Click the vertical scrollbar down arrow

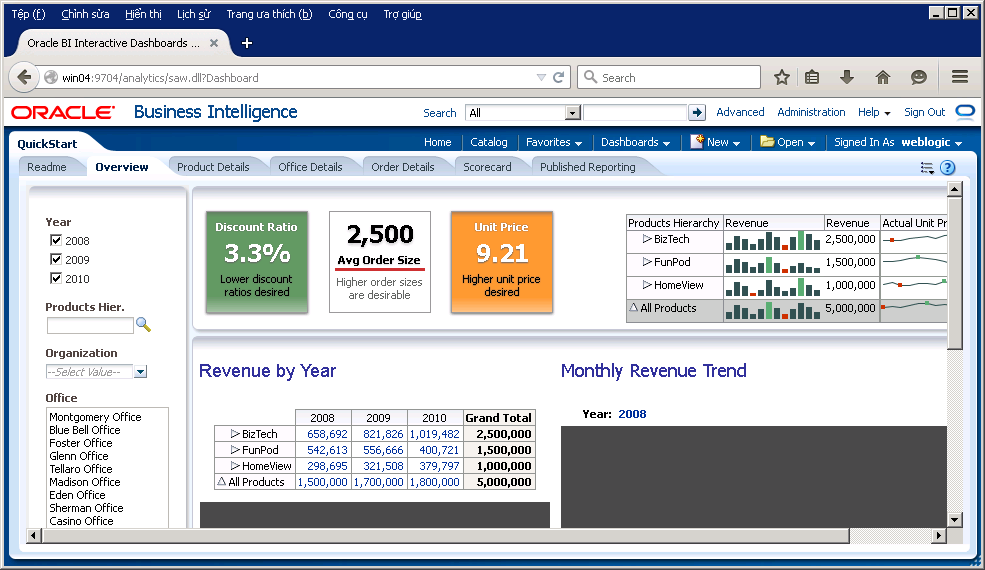955,520
